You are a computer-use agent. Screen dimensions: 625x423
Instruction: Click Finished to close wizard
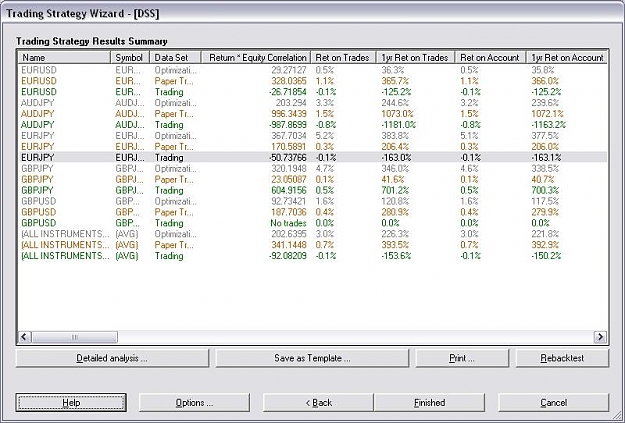(429, 402)
